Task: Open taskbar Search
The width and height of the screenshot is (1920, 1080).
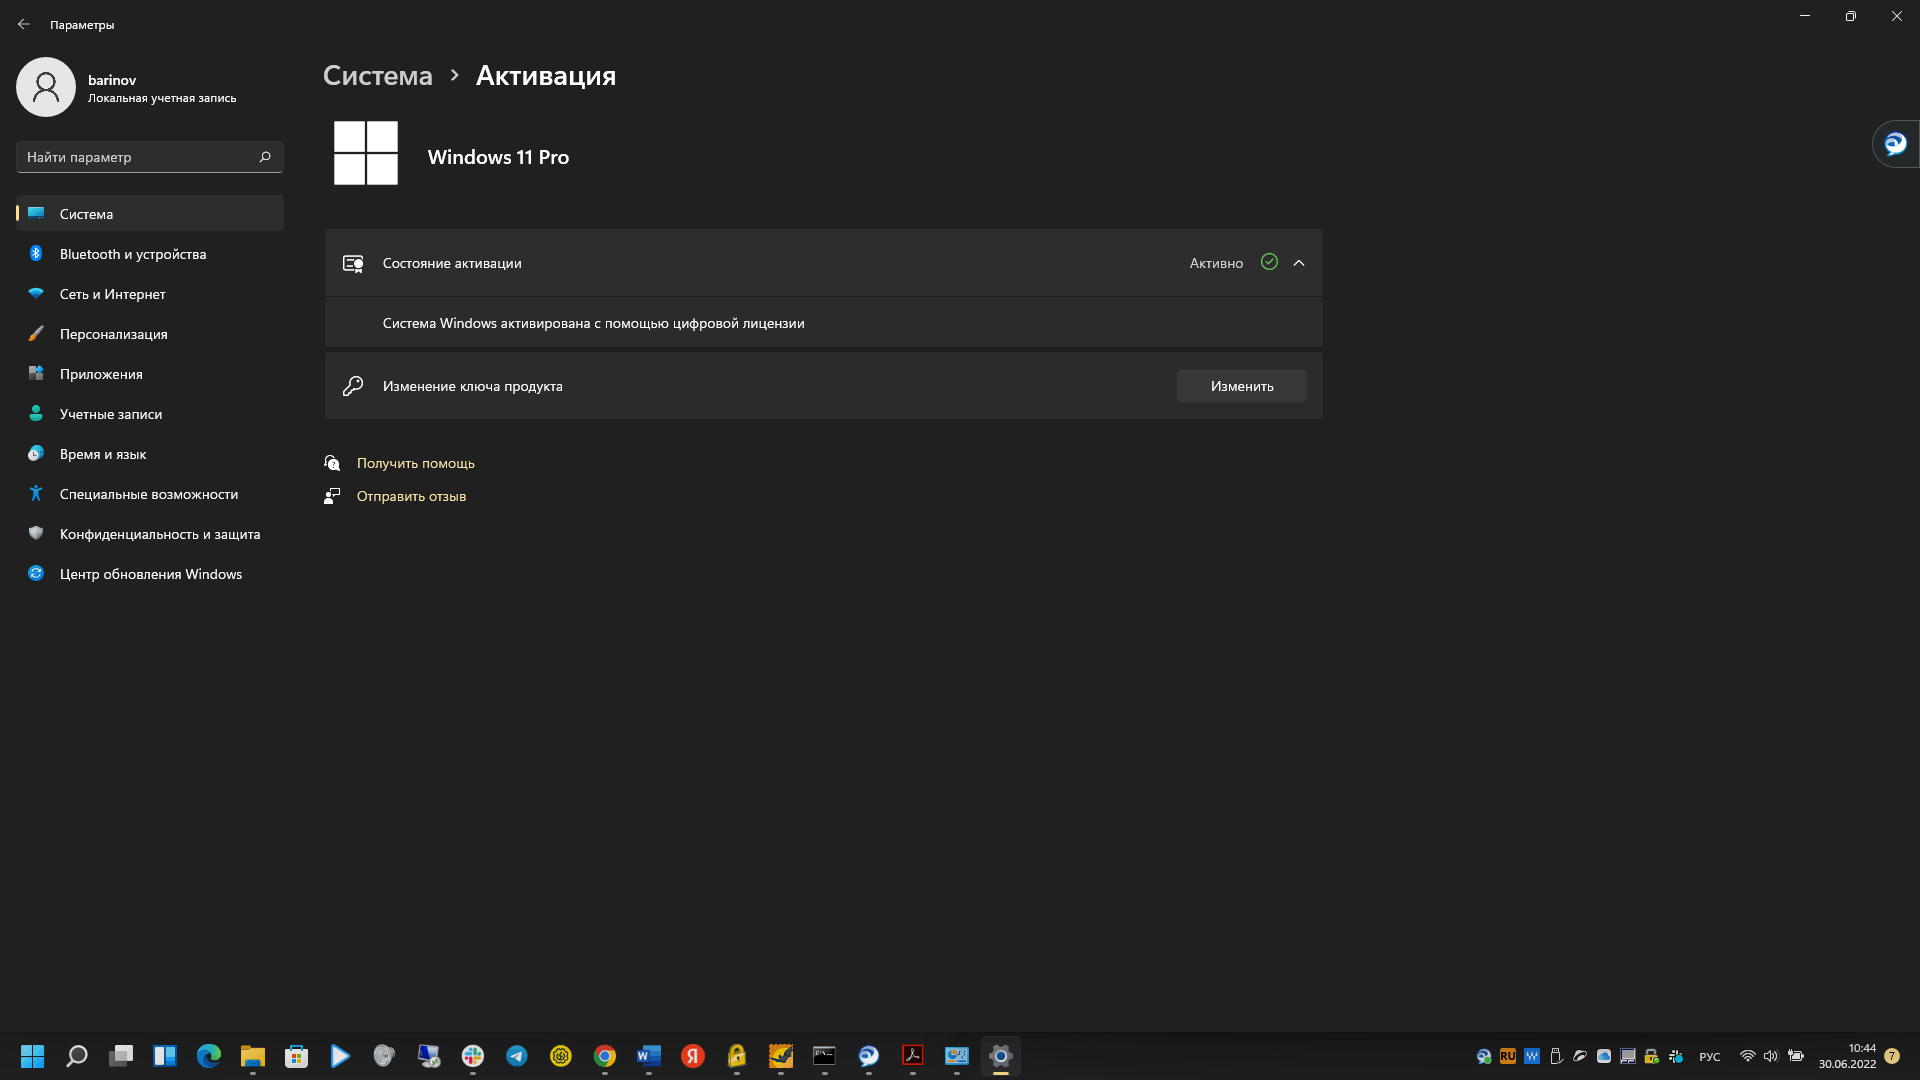Action: [77, 1056]
